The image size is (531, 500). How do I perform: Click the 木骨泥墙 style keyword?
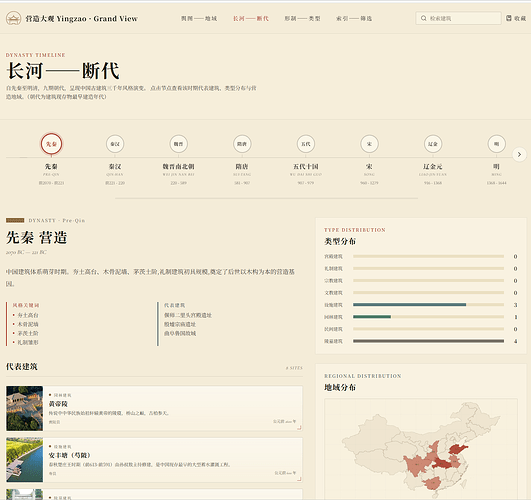click(x=28, y=324)
